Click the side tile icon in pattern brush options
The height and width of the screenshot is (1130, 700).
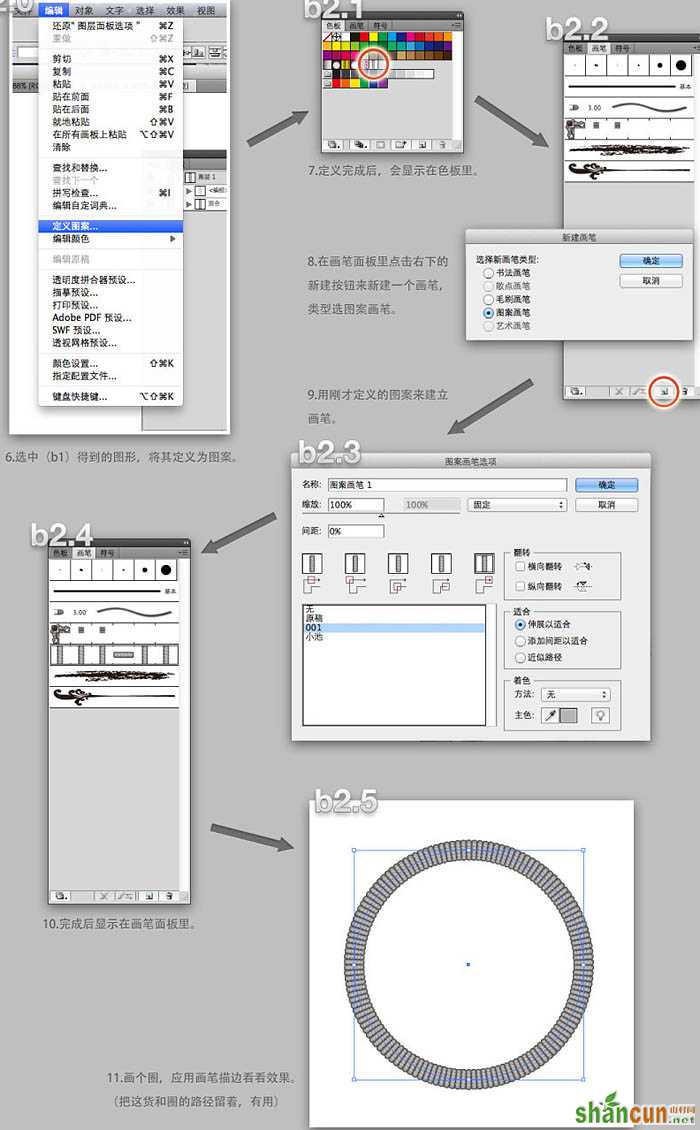[312, 563]
